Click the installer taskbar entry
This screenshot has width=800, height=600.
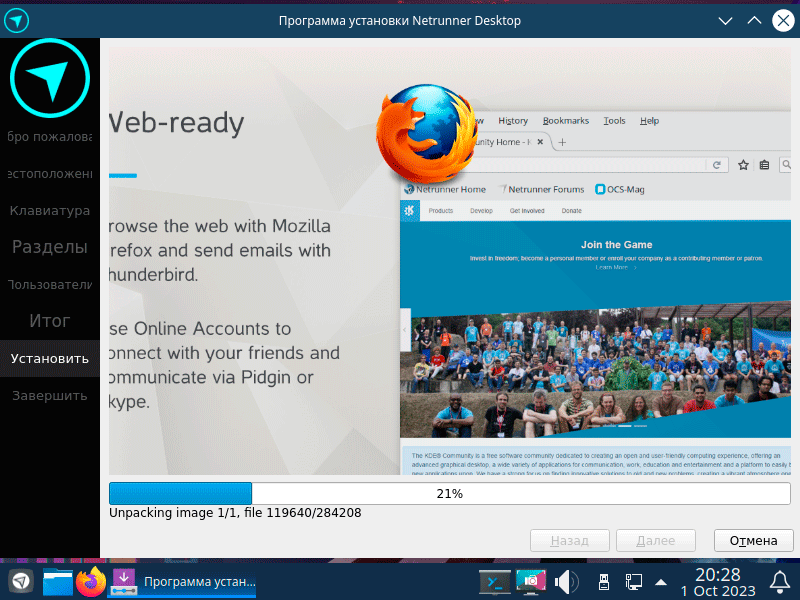coord(182,582)
